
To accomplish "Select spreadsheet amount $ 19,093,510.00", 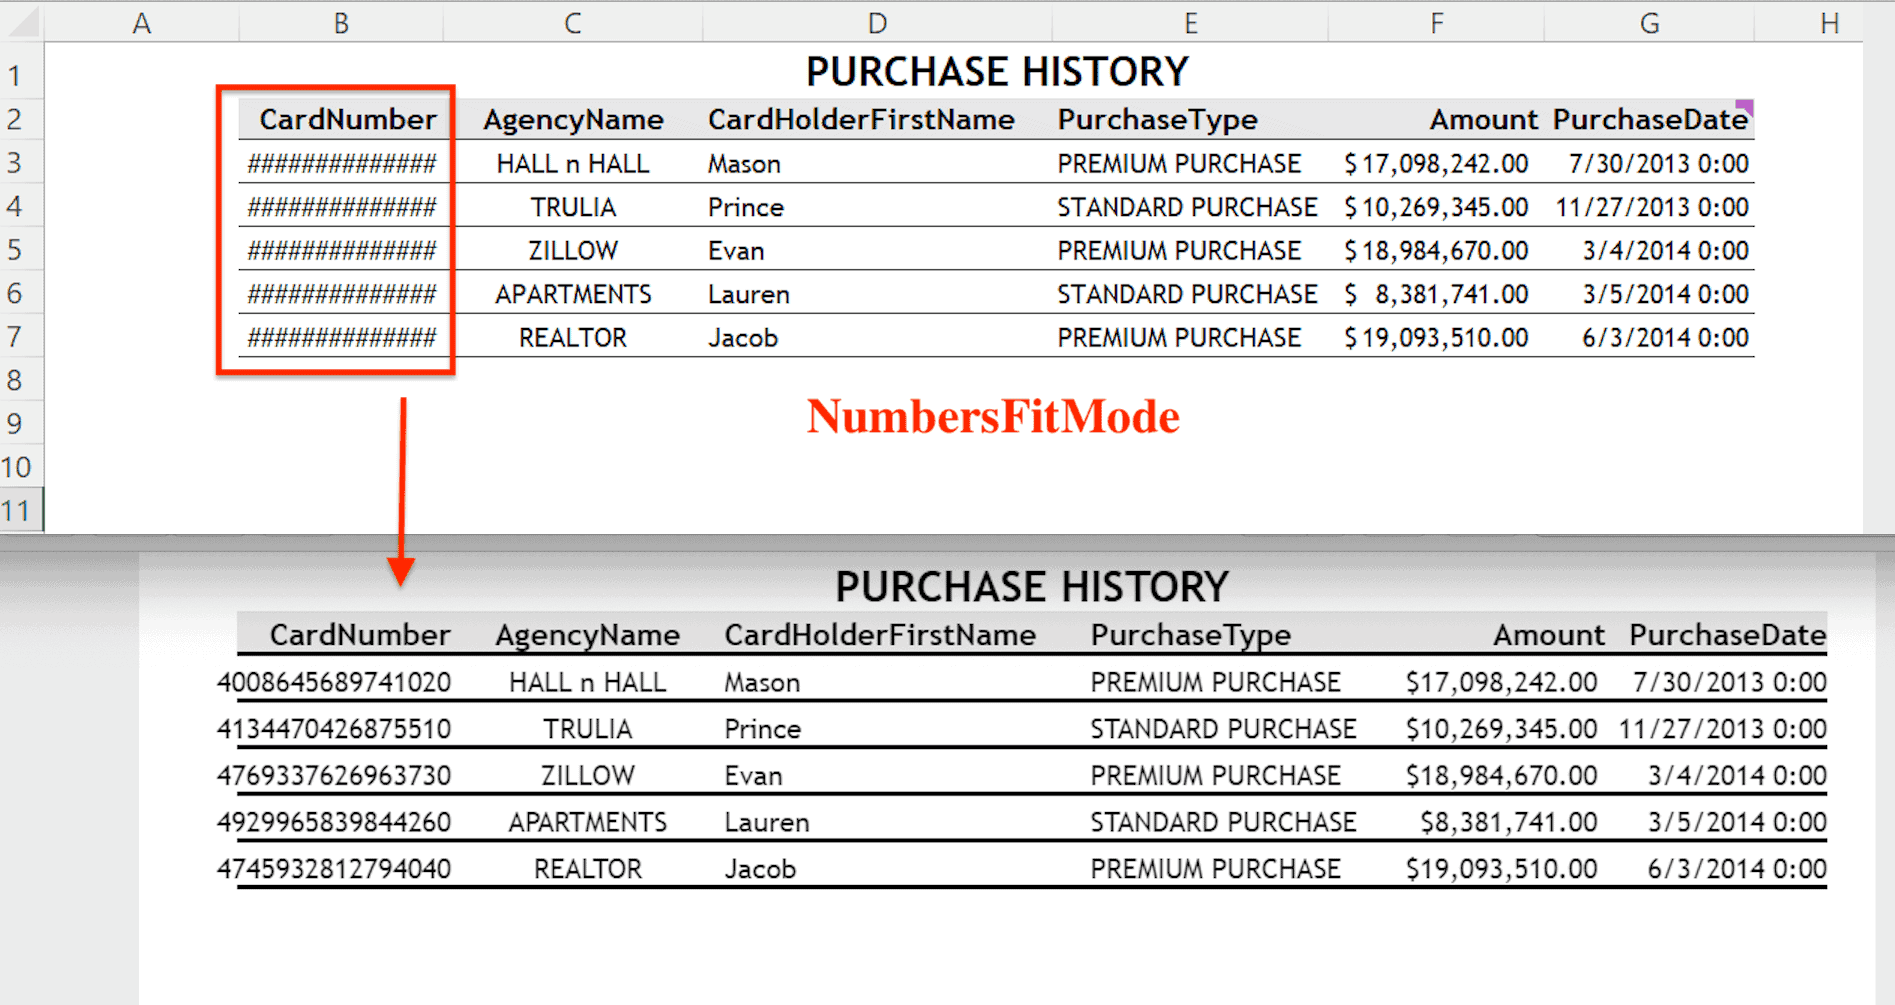I will pos(1436,337).
